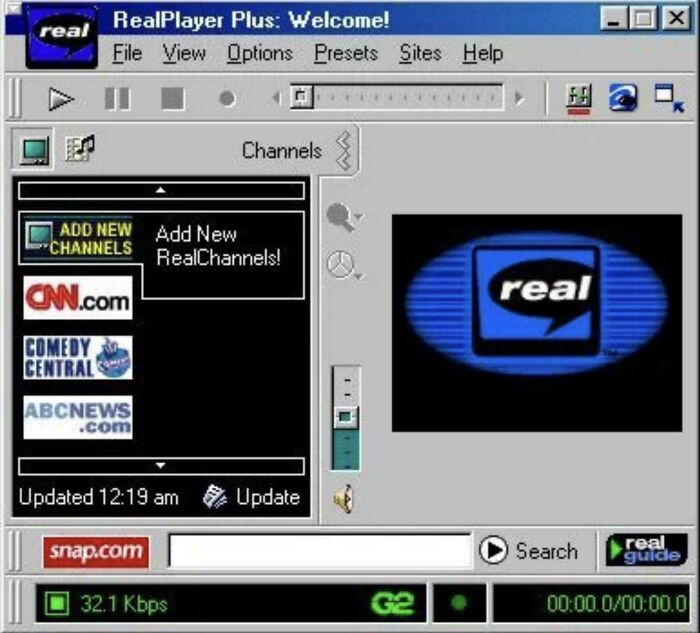The height and width of the screenshot is (633, 700).
Task: Open the Presets menu
Action: [346, 53]
